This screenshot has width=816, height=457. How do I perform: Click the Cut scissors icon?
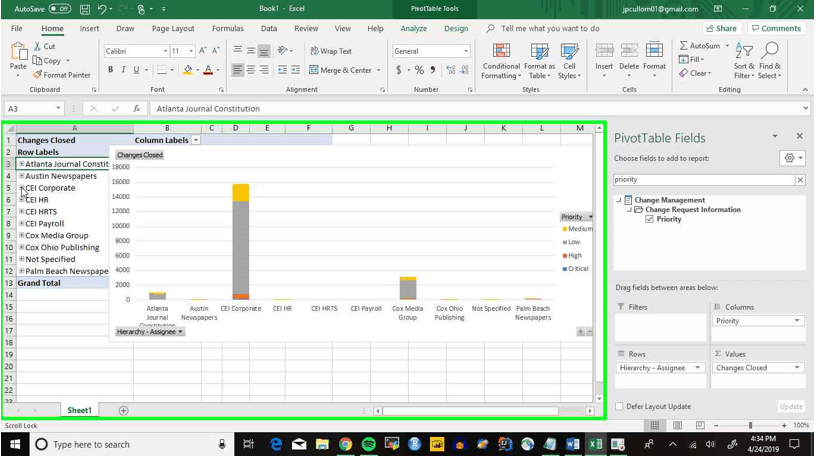tap(37, 46)
